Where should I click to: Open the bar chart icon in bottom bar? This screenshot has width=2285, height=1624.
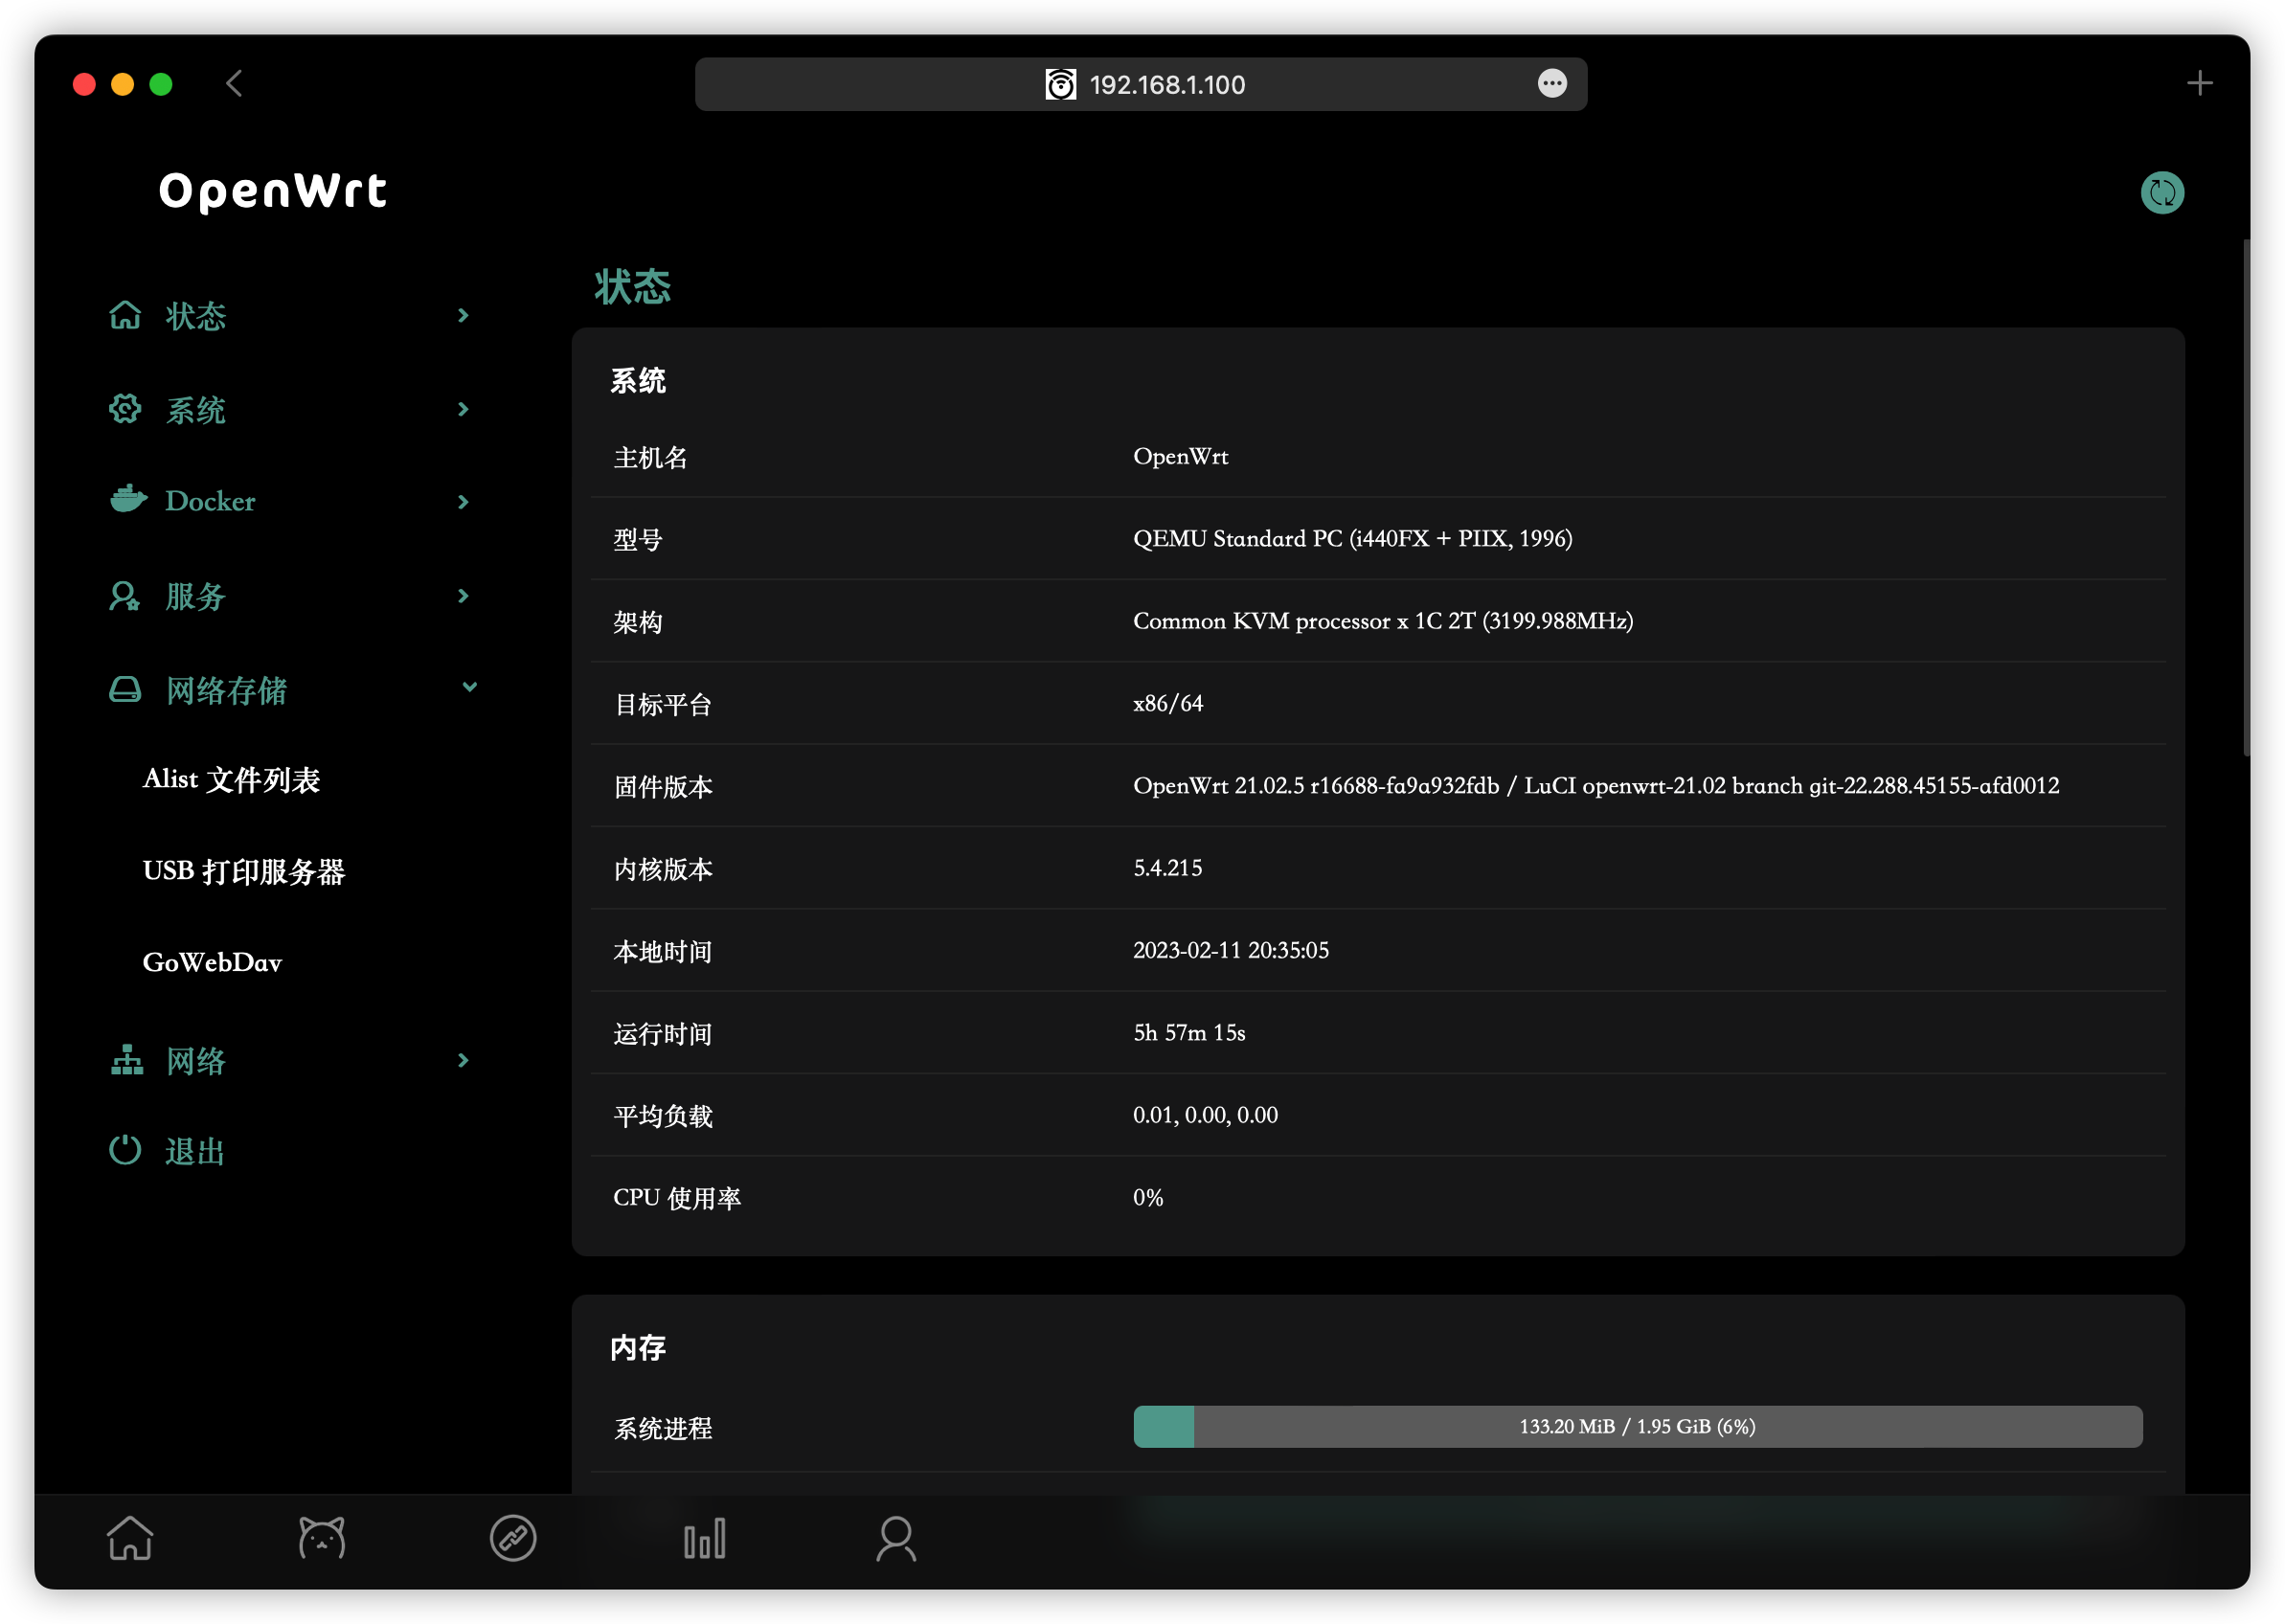pyautogui.click(x=704, y=1538)
